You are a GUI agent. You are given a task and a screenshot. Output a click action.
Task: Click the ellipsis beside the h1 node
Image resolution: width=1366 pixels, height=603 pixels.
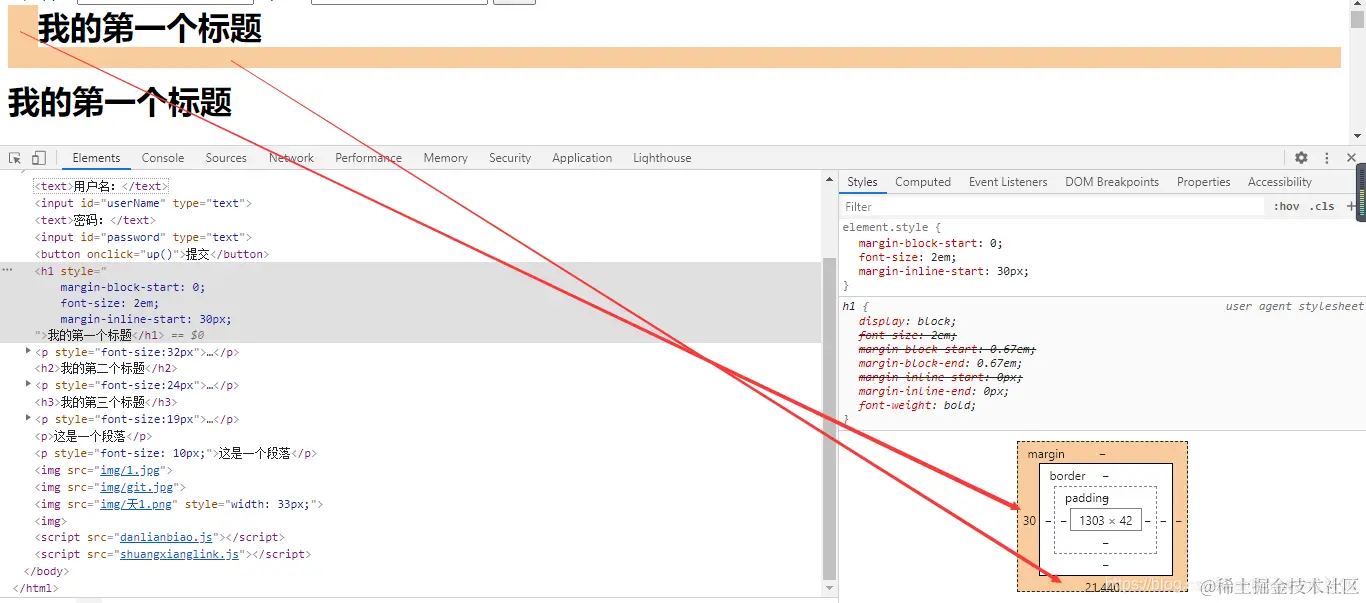tap(8, 270)
